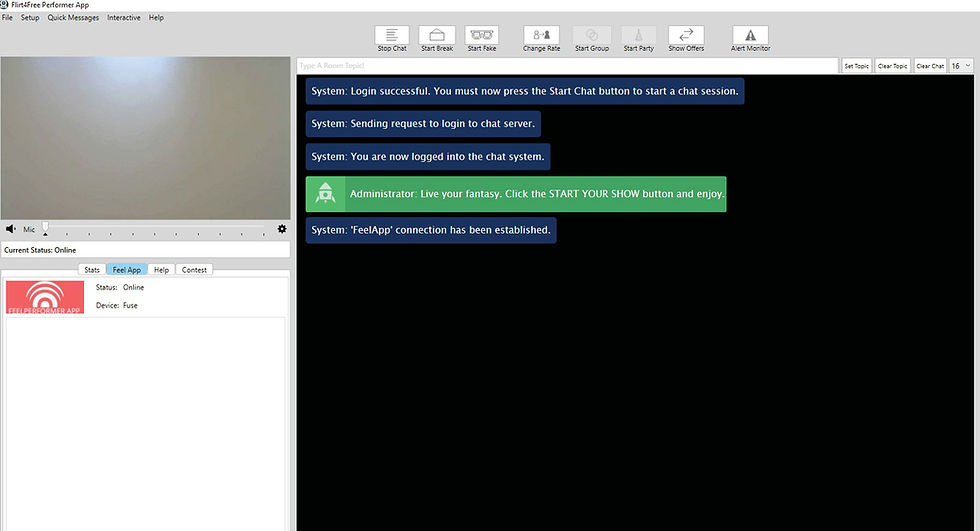
Task: Click the 'FeelApp connection established' message
Action: coord(431,230)
